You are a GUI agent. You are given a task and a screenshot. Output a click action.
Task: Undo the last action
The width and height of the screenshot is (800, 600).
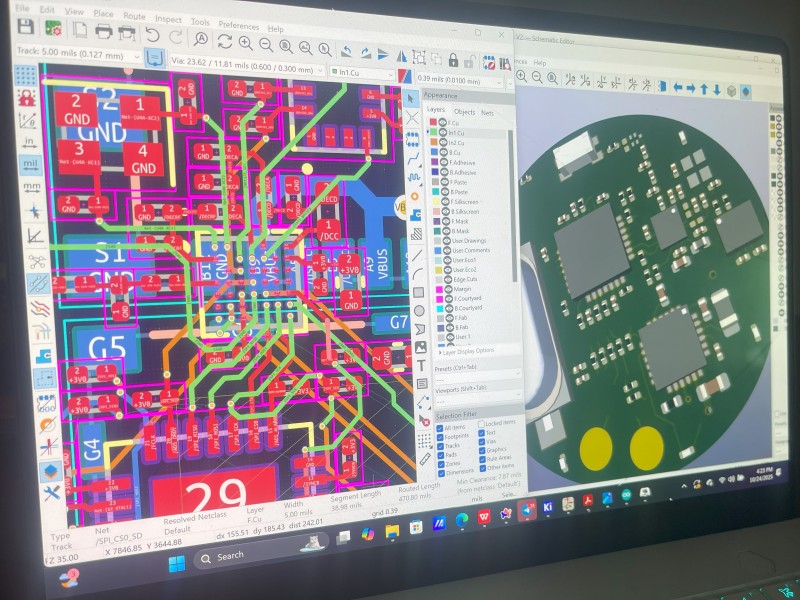point(153,35)
